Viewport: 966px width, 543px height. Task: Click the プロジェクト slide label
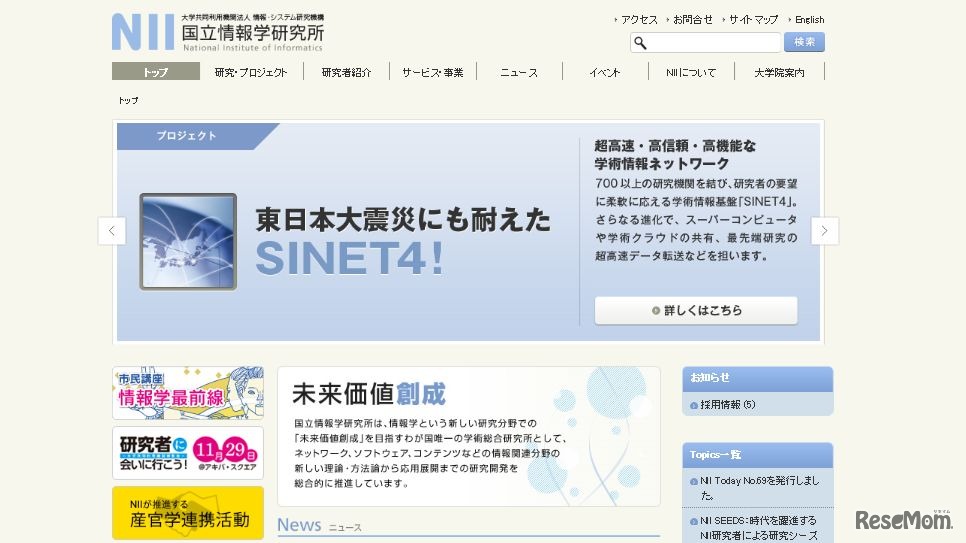(186, 136)
